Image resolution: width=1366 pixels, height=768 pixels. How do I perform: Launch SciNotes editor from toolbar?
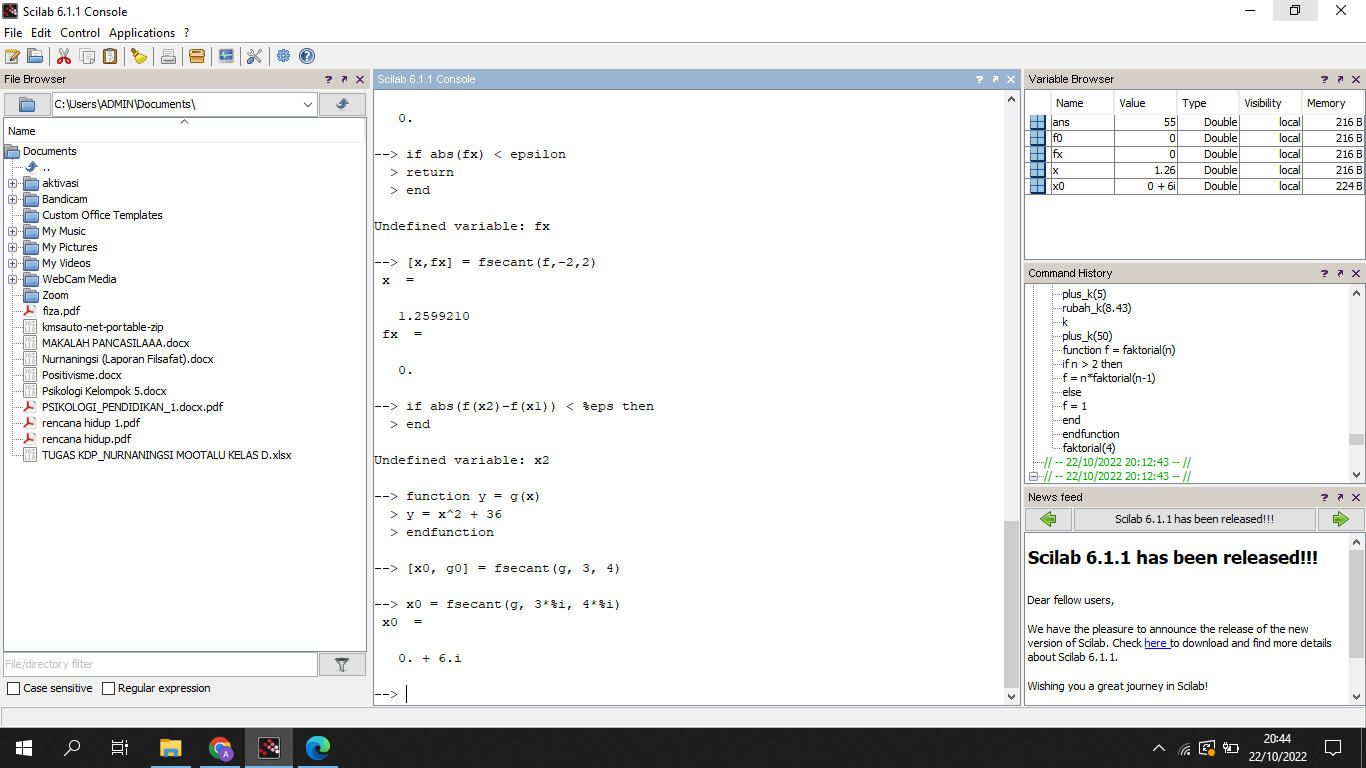[x=12, y=56]
